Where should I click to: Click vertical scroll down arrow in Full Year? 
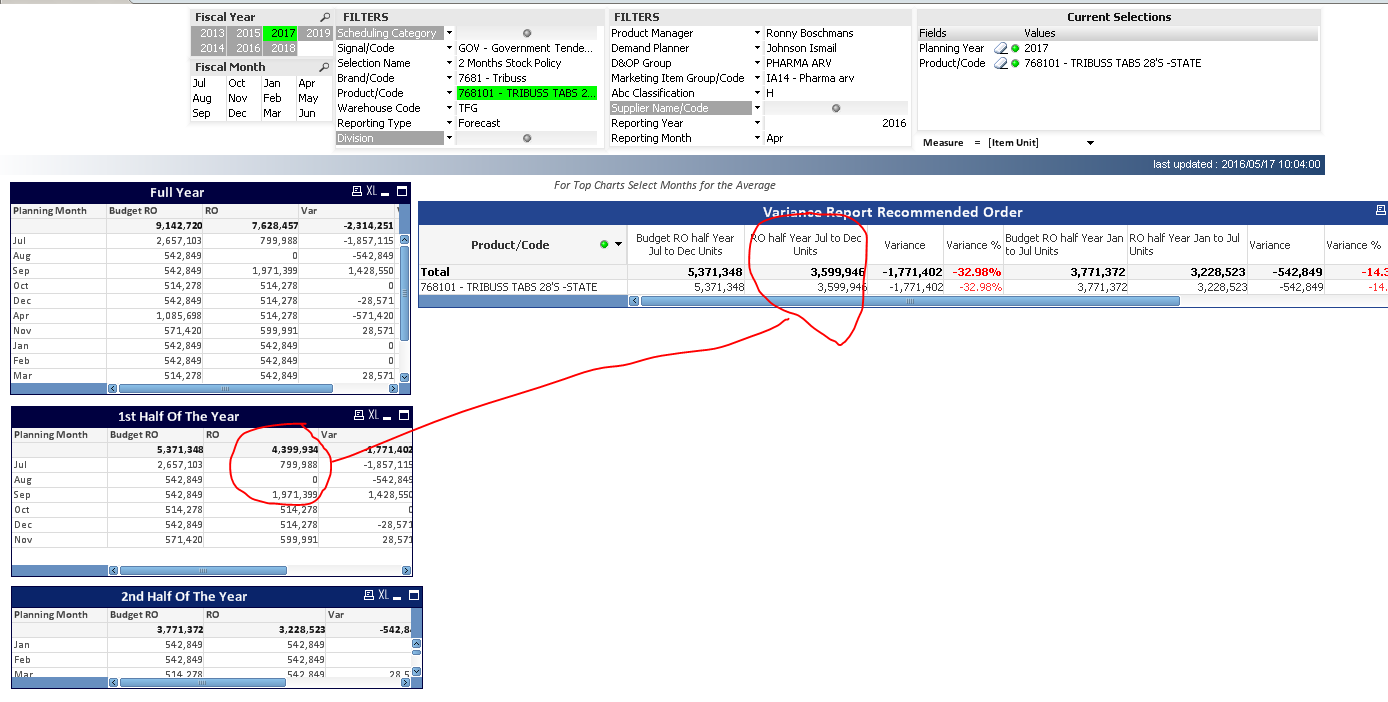pyautogui.click(x=404, y=377)
